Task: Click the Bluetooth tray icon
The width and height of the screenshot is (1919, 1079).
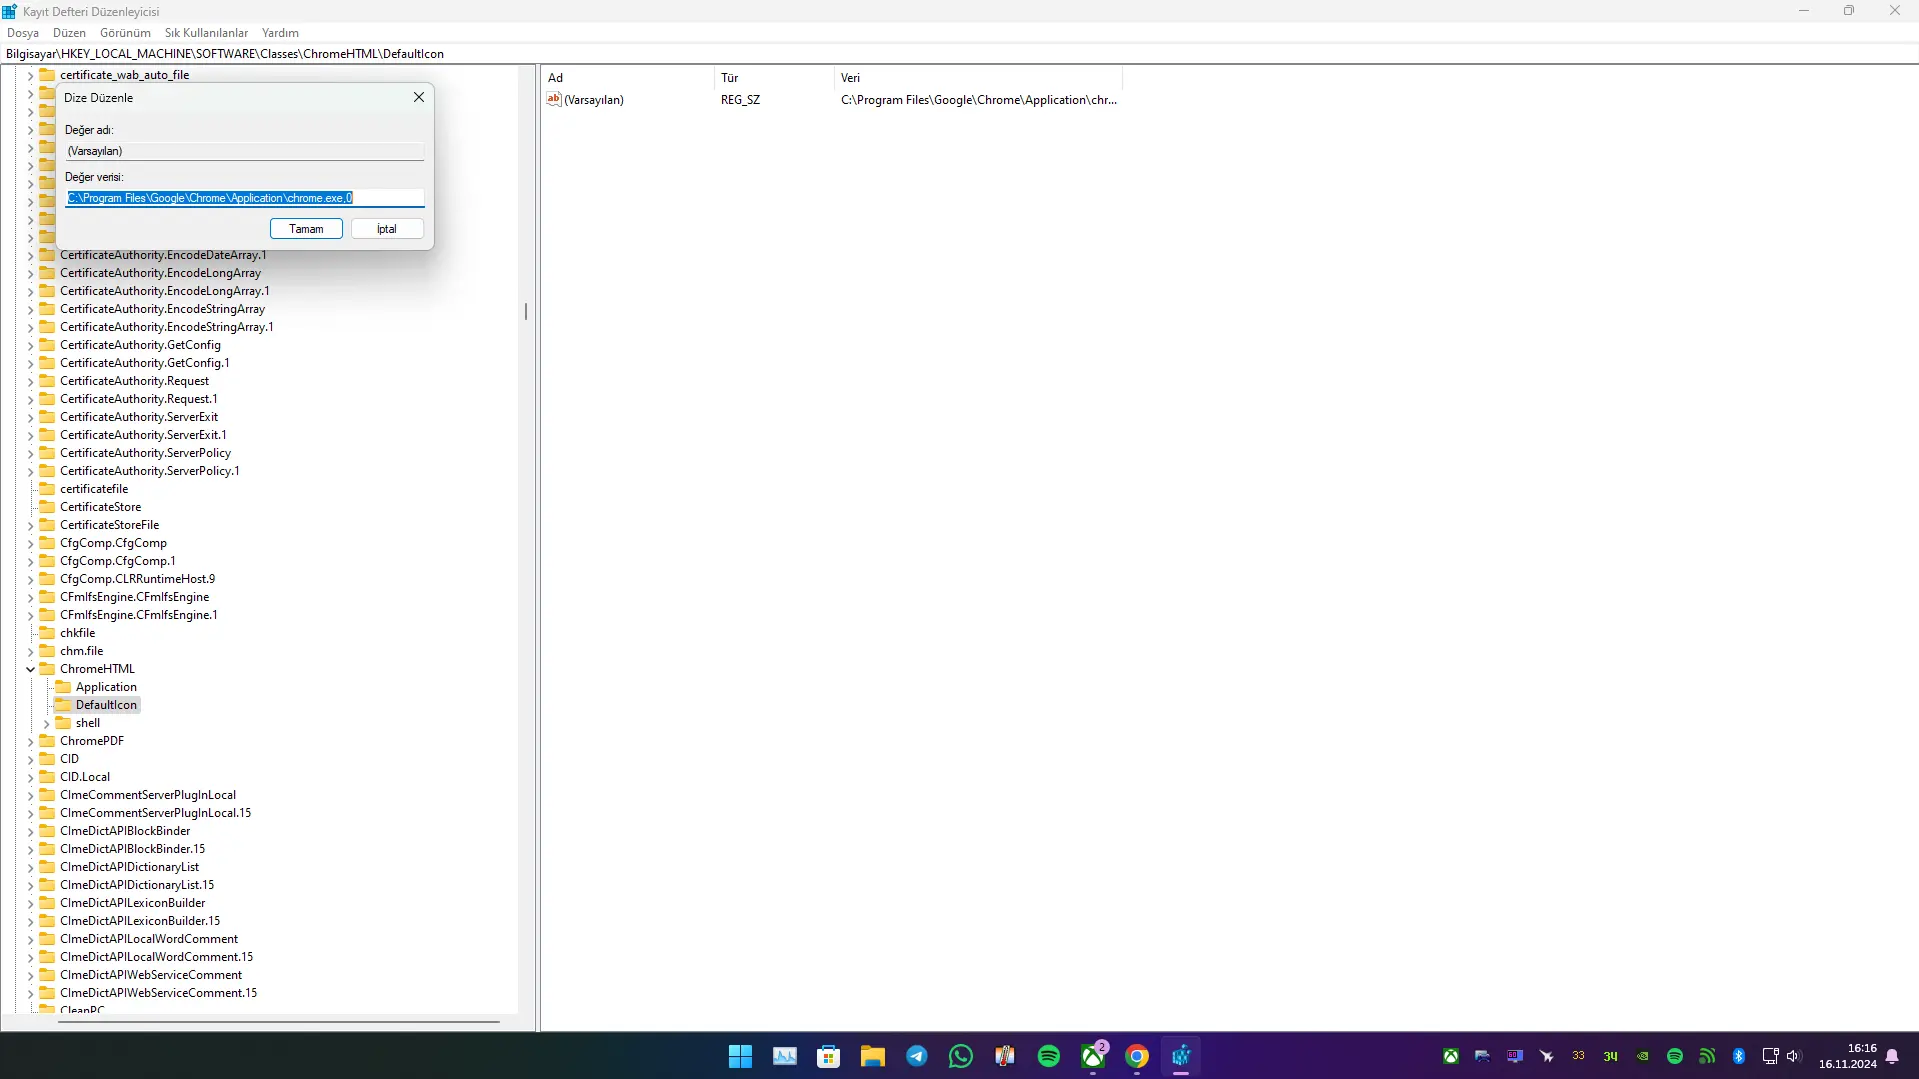Action: pyautogui.click(x=1738, y=1056)
